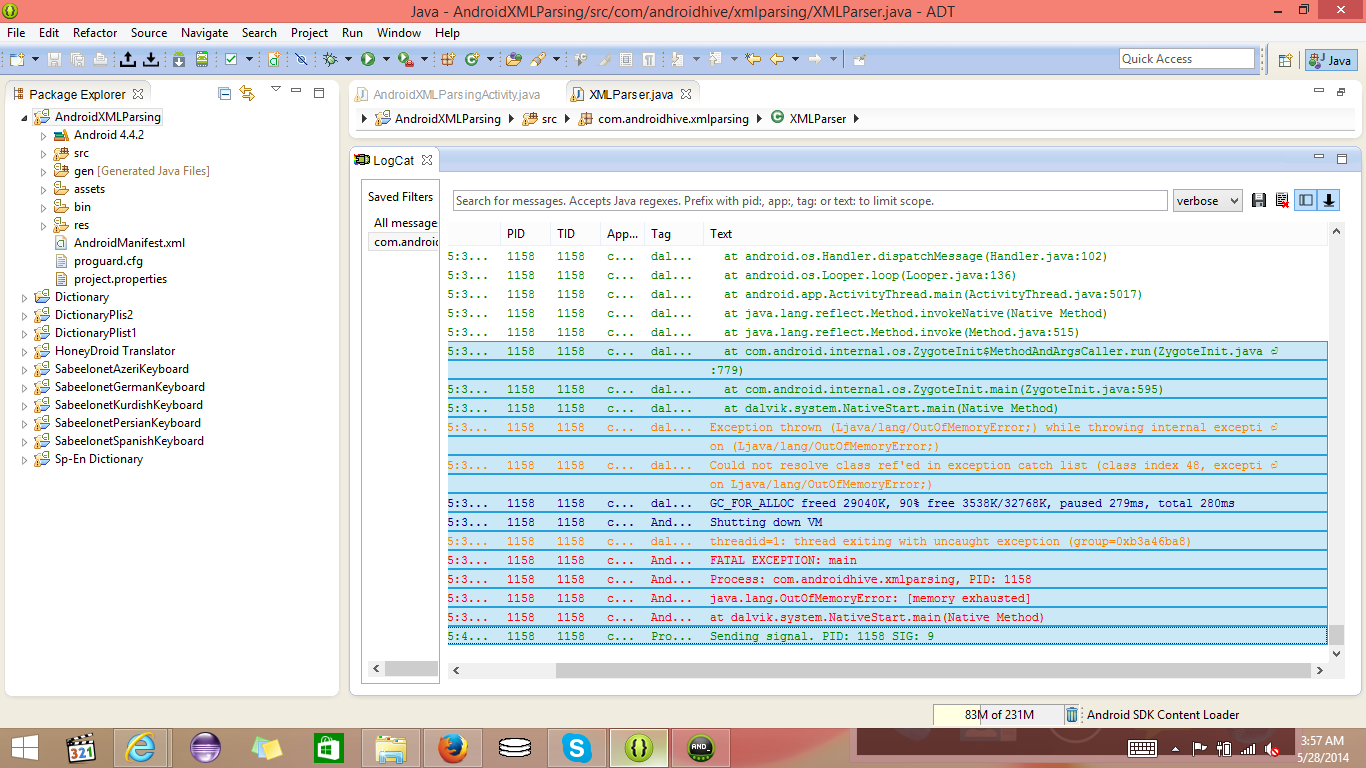Run the garbage collector trash icon
1366x768 pixels.
pyautogui.click(x=1072, y=714)
